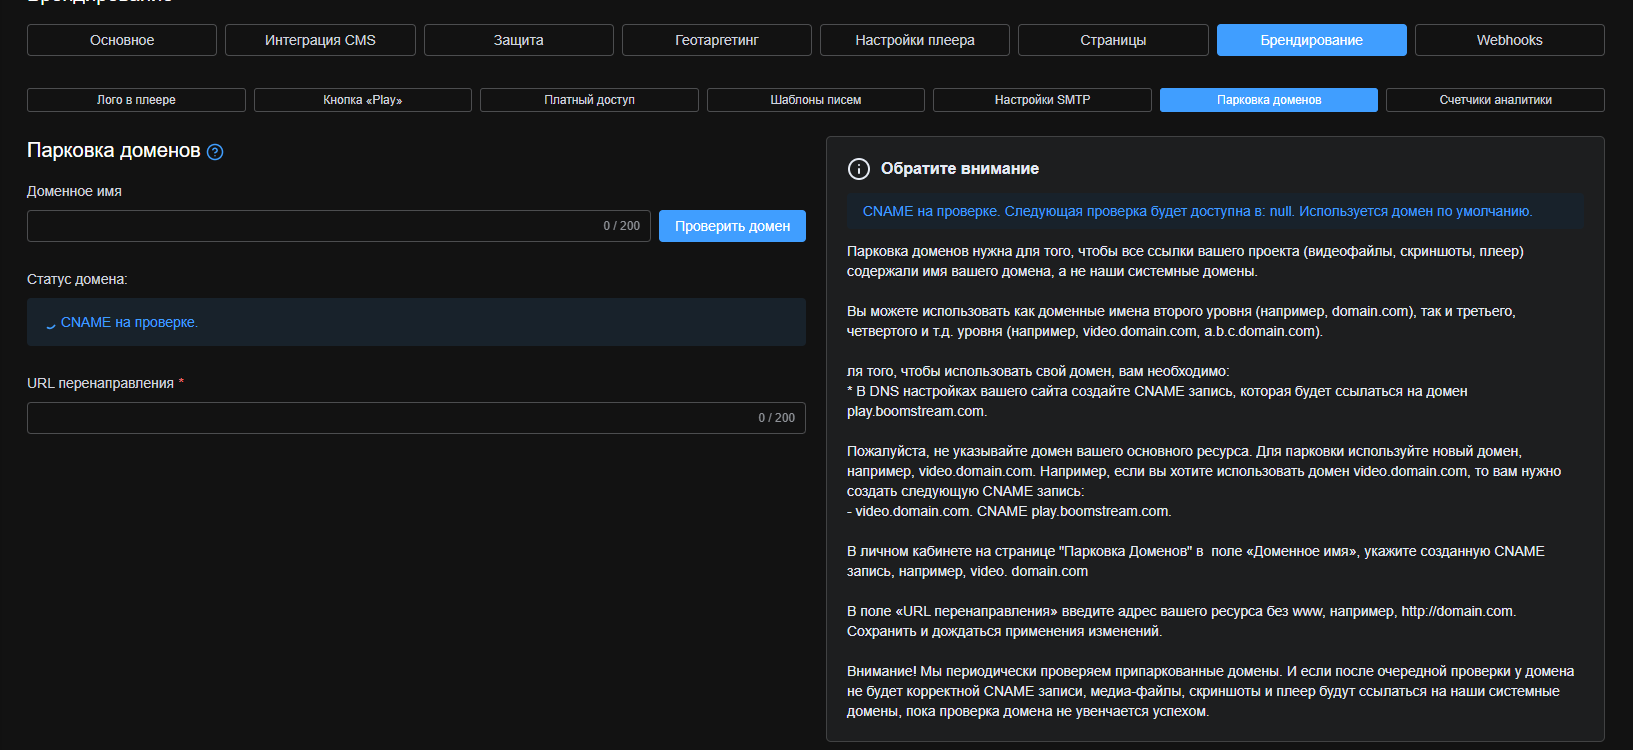Click the URL перенаправления field label
The width and height of the screenshot is (1633, 750).
coord(100,383)
